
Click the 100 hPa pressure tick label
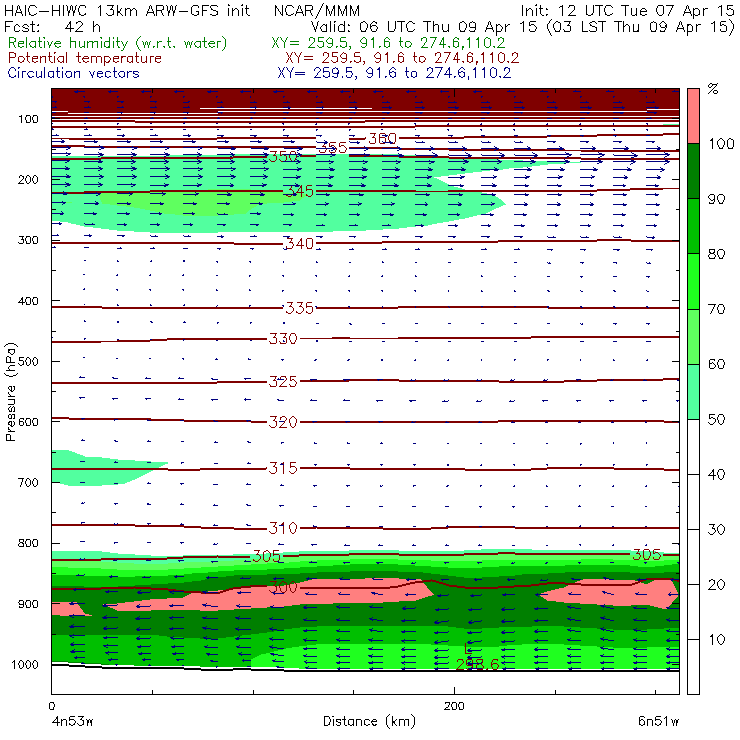pyautogui.click(x=28, y=119)
